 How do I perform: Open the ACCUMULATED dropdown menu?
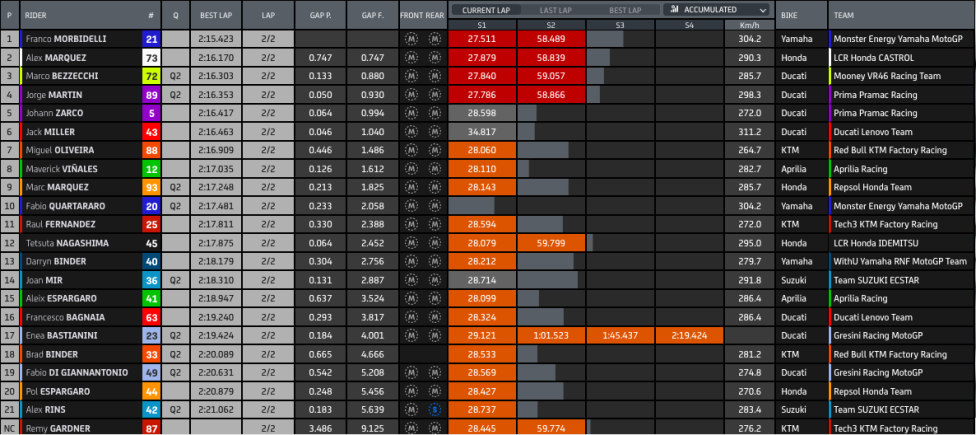pos(716,9)
